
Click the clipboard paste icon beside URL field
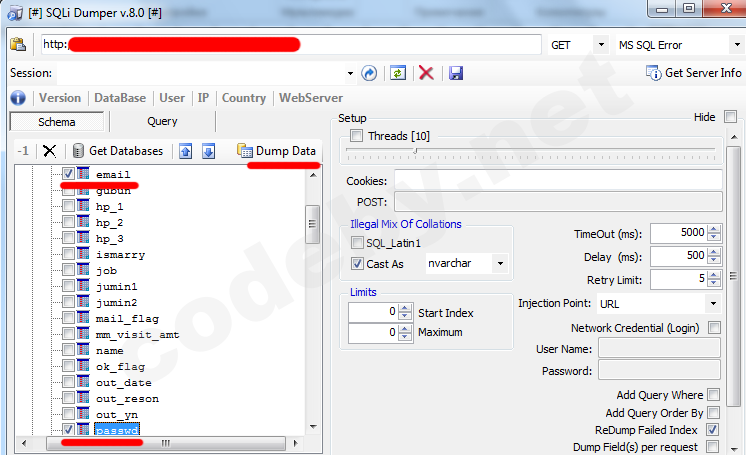pos(18,44)
